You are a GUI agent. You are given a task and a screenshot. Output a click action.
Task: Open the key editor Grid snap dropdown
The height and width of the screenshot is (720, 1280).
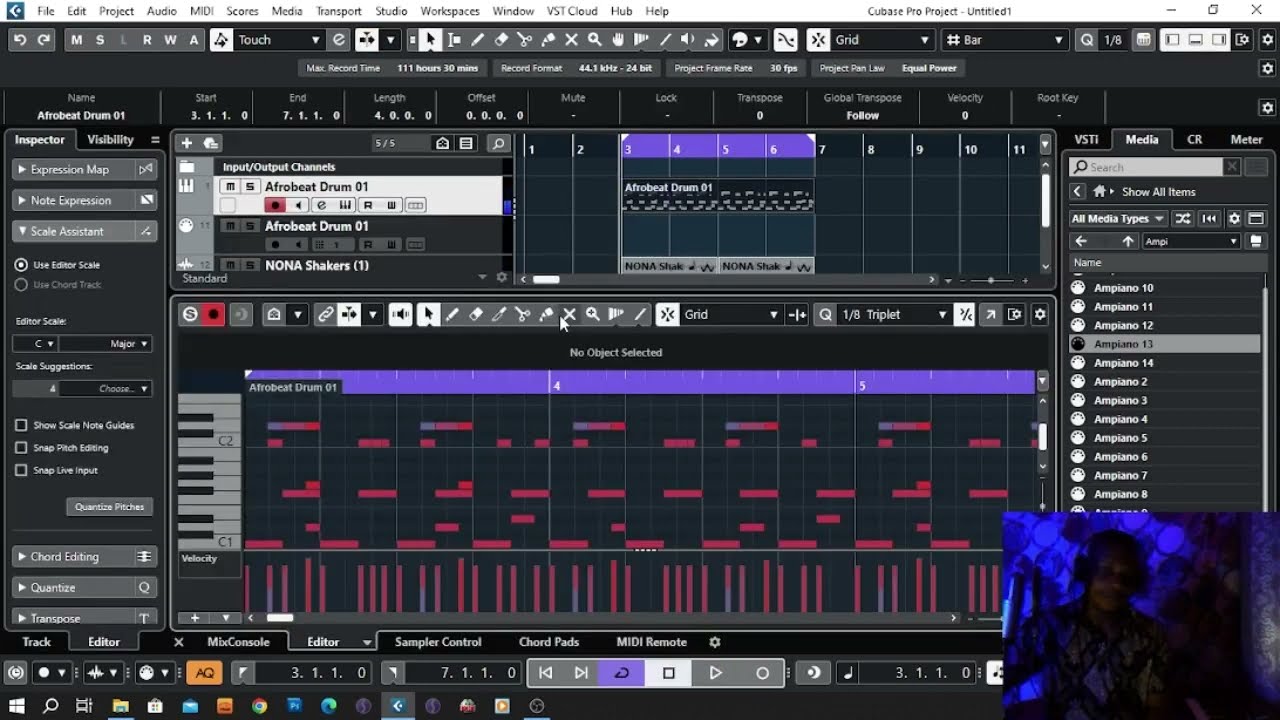pos(730,314)
